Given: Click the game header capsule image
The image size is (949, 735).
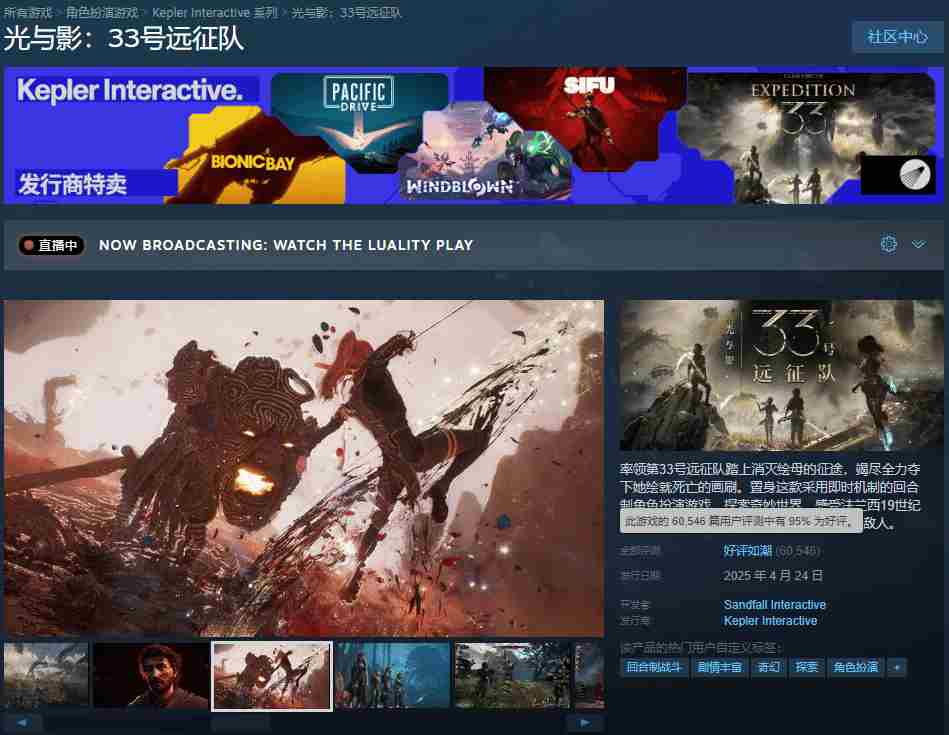Looking at the screenshot, I should click(x=781, y=375).
